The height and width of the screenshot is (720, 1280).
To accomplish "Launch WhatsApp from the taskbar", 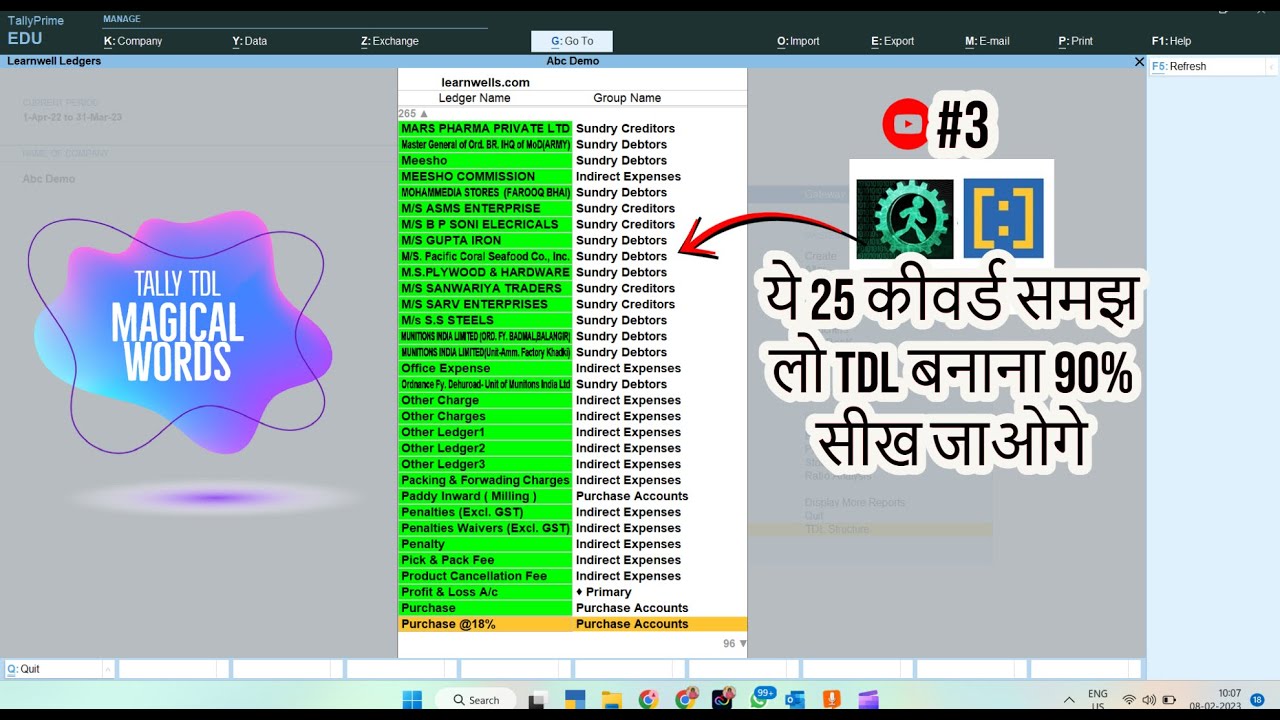I will [759, 700].
